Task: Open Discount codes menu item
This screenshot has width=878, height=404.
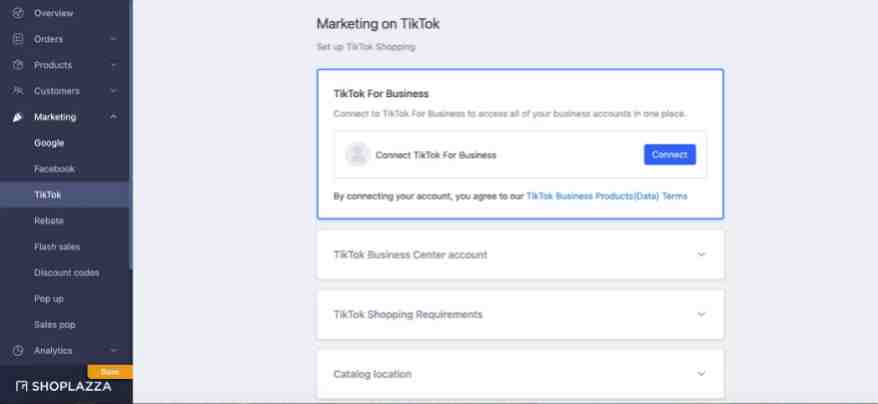Action: coord(66,273)
